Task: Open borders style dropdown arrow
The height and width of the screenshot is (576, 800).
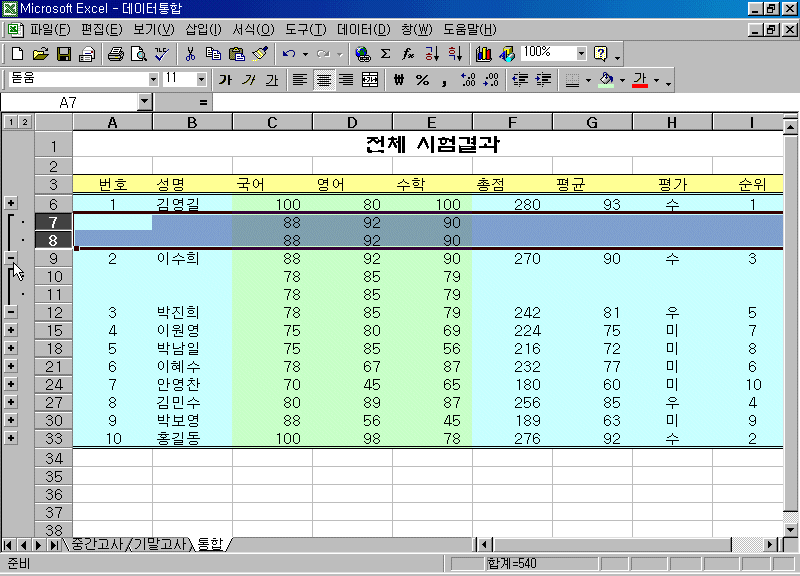Action: (x=588, y=80)
